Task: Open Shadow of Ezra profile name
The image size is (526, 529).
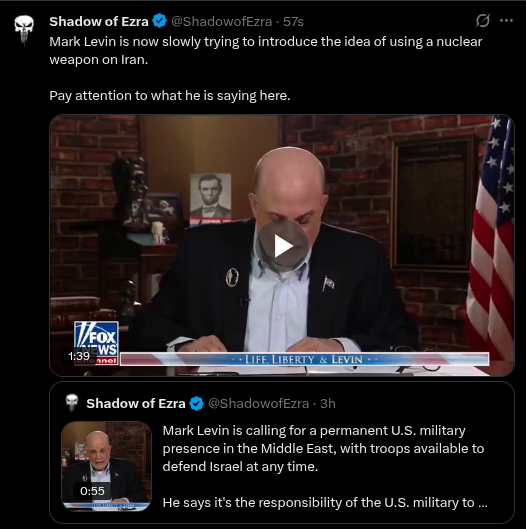Action: (x=99, y=21)
